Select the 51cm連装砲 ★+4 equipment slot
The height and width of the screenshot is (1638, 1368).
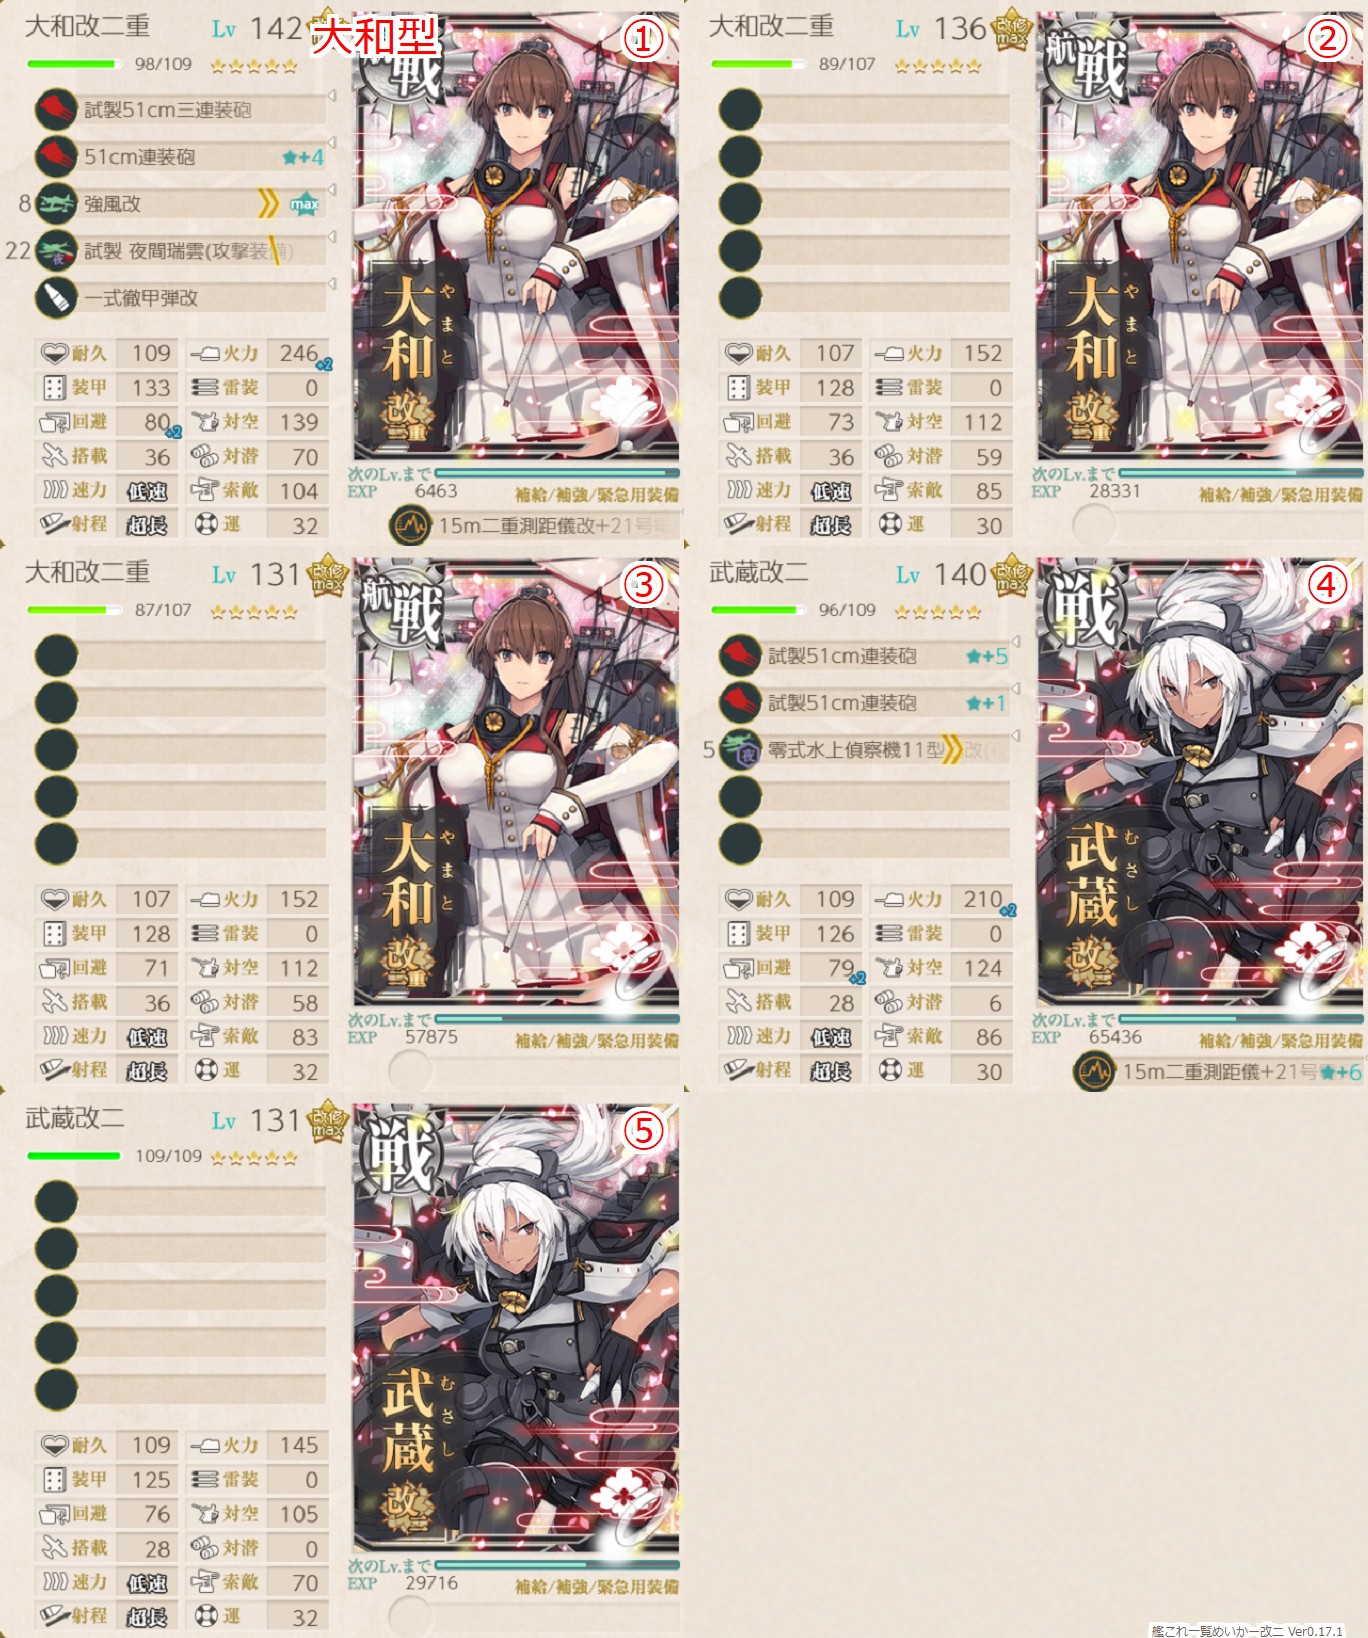[180, 156]
